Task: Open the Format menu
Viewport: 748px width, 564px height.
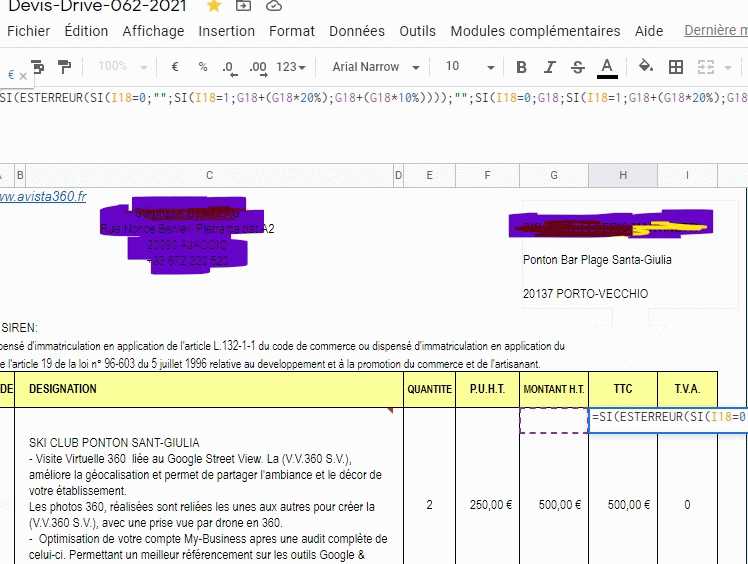Action: point(291,31)
